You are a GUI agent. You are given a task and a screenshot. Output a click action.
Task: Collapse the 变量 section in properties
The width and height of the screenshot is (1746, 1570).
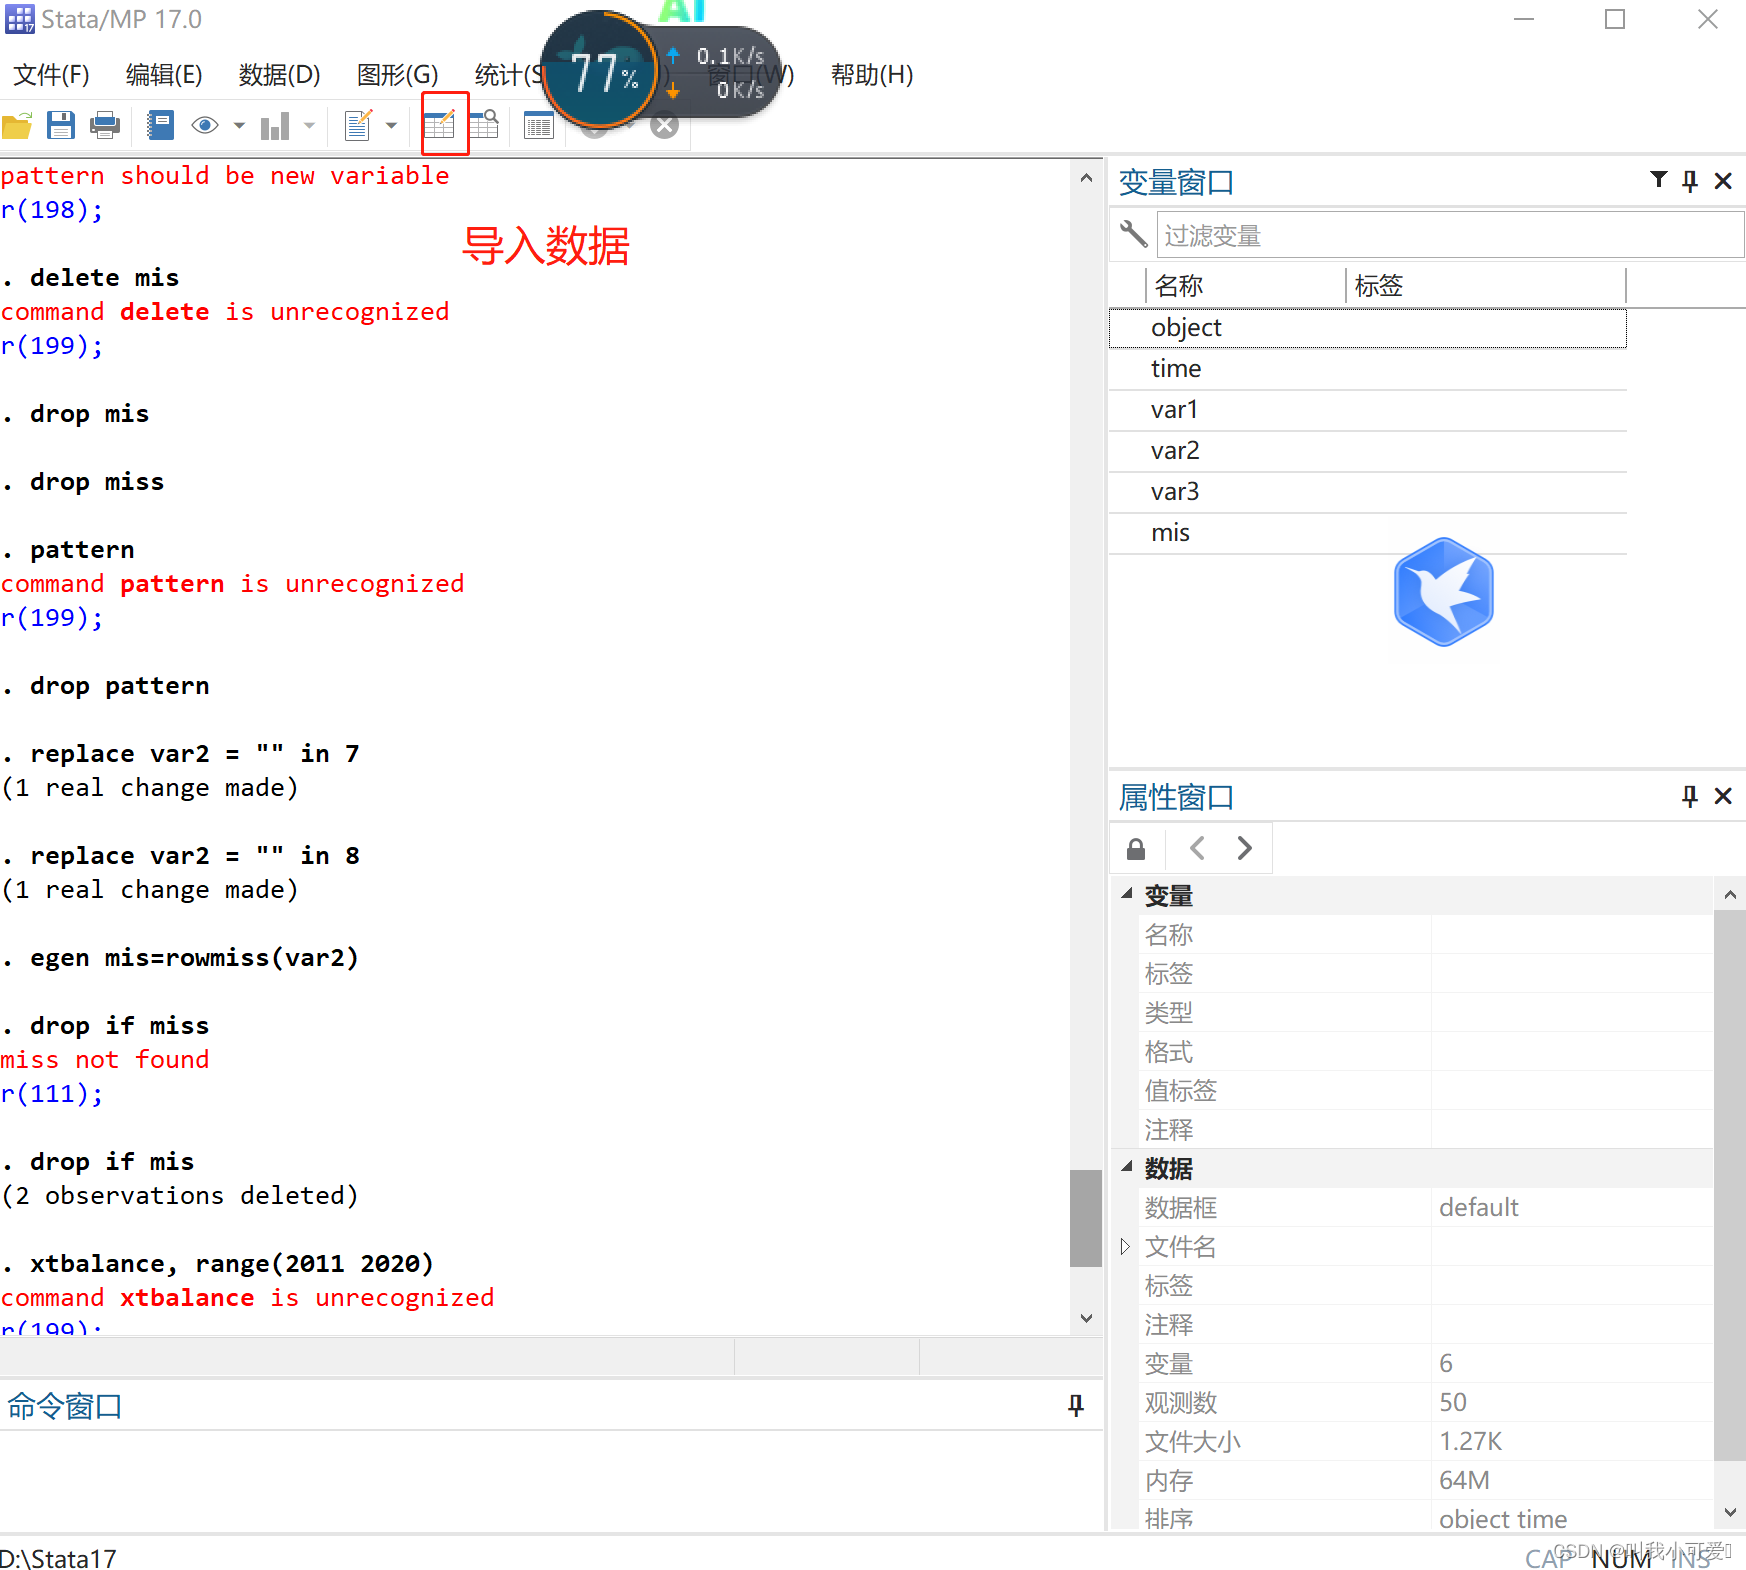click(1126, 894)
